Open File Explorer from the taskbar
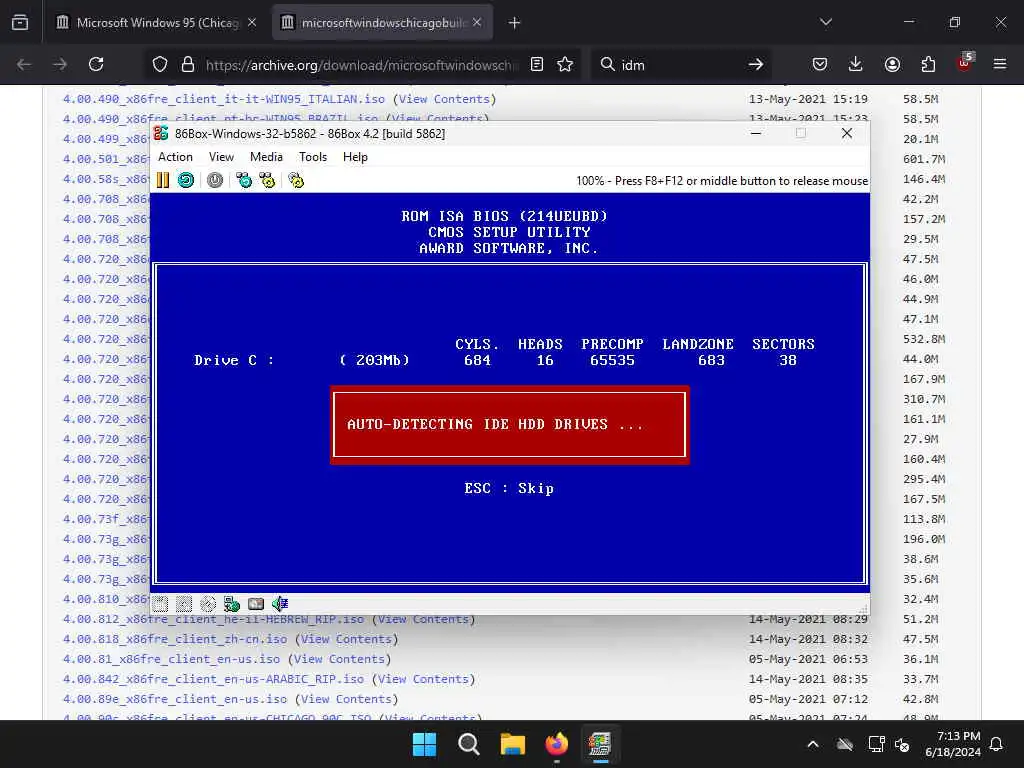 (x=513, y=744)
